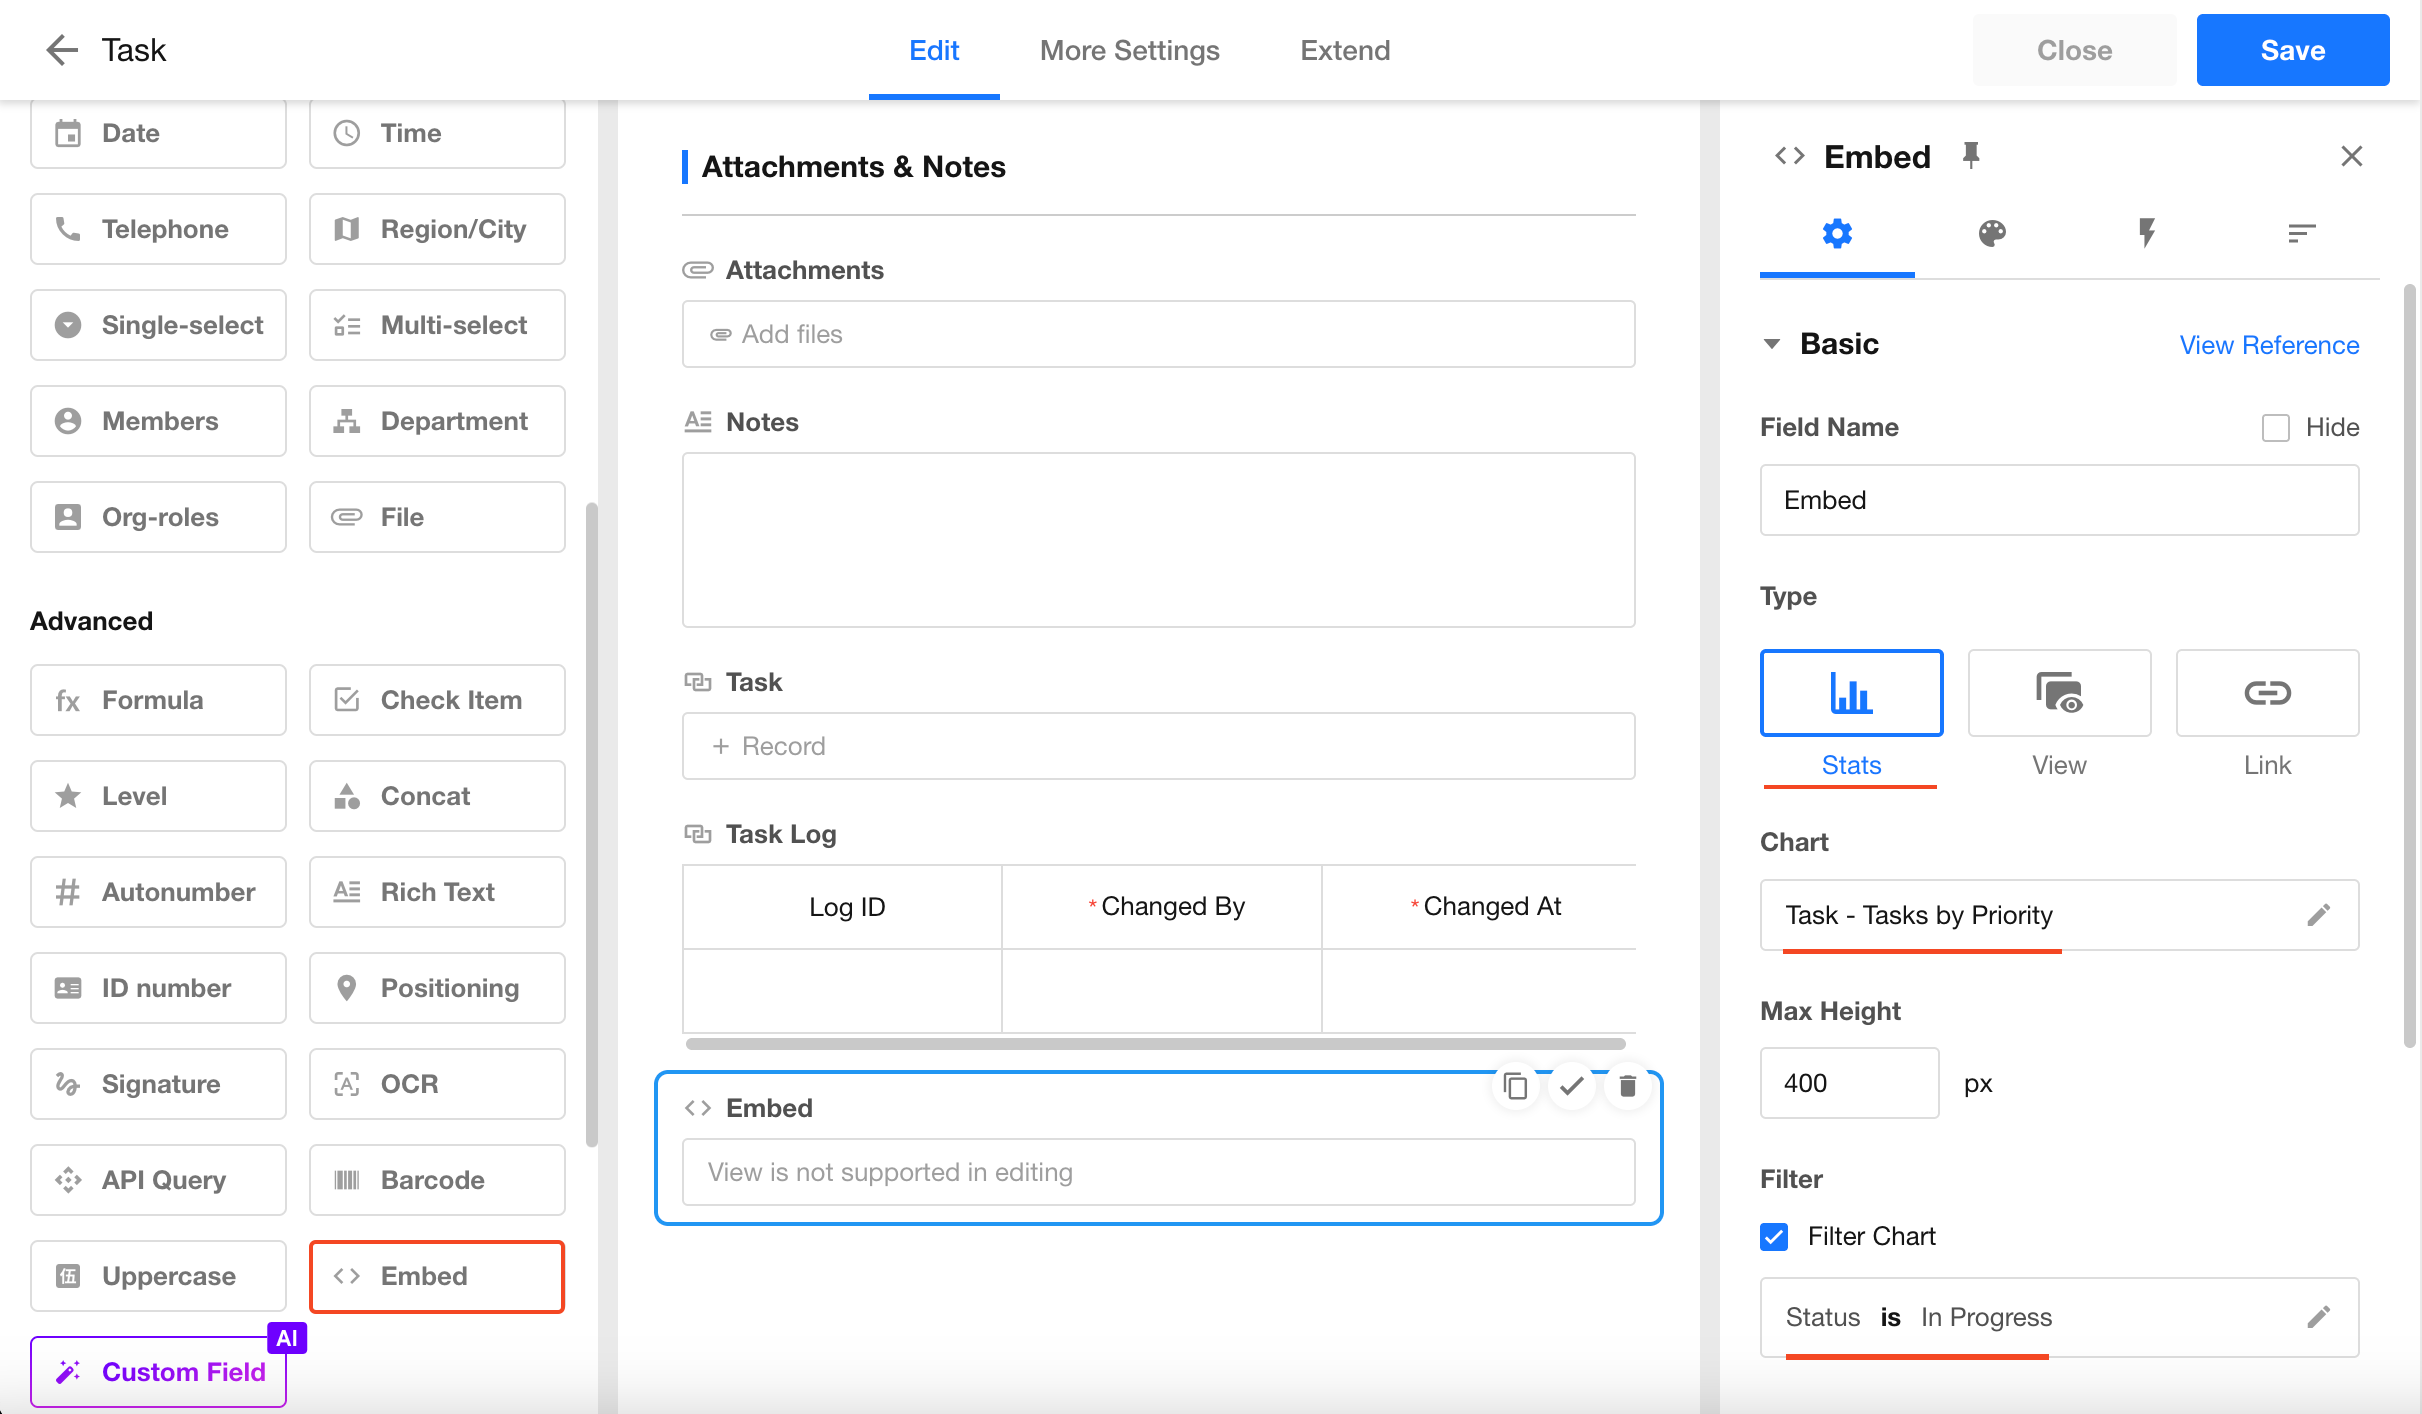The height and width of the screenshot is (1414, 2422).
Task: Delete the Embed field
Action: pyautogui.click(x=1628, y=1086)
